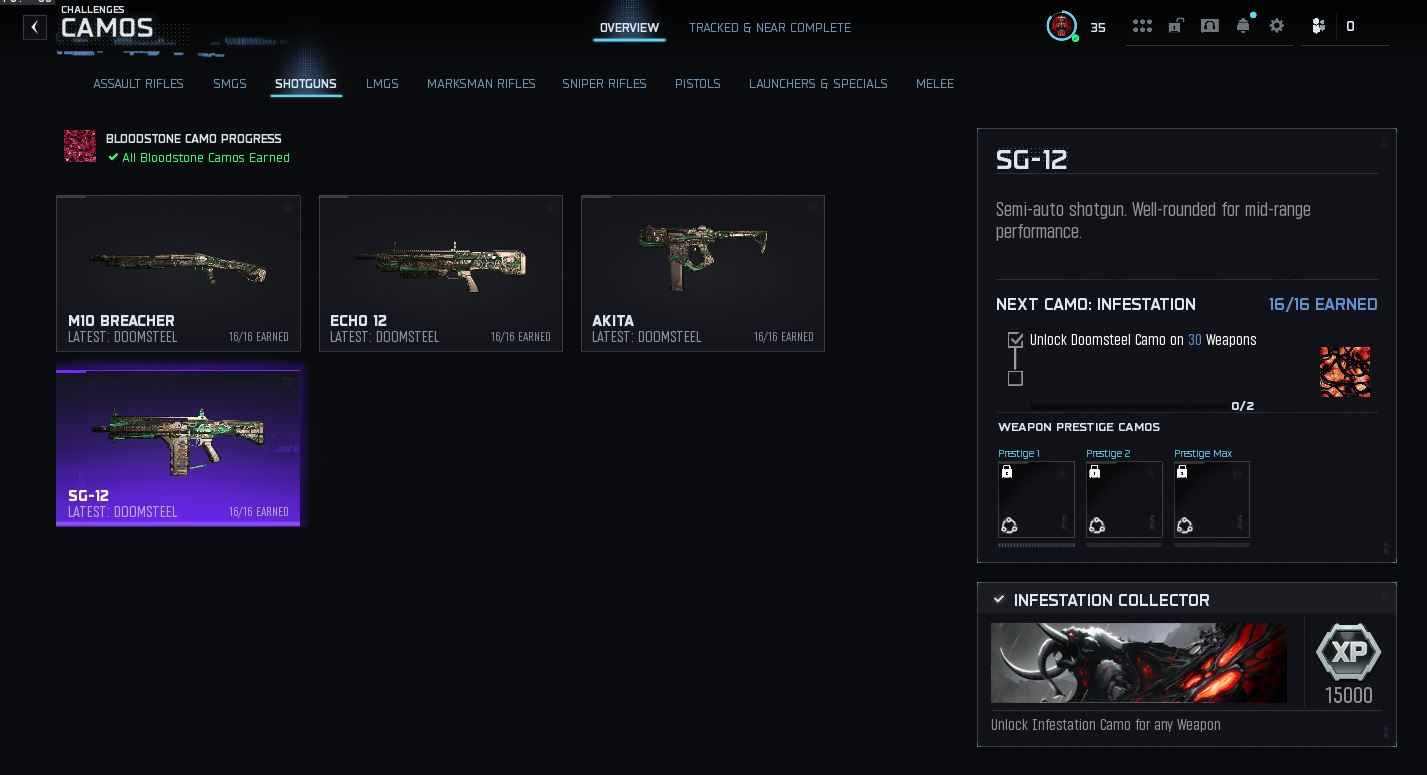Open settings gear icon

[1277, 26]
